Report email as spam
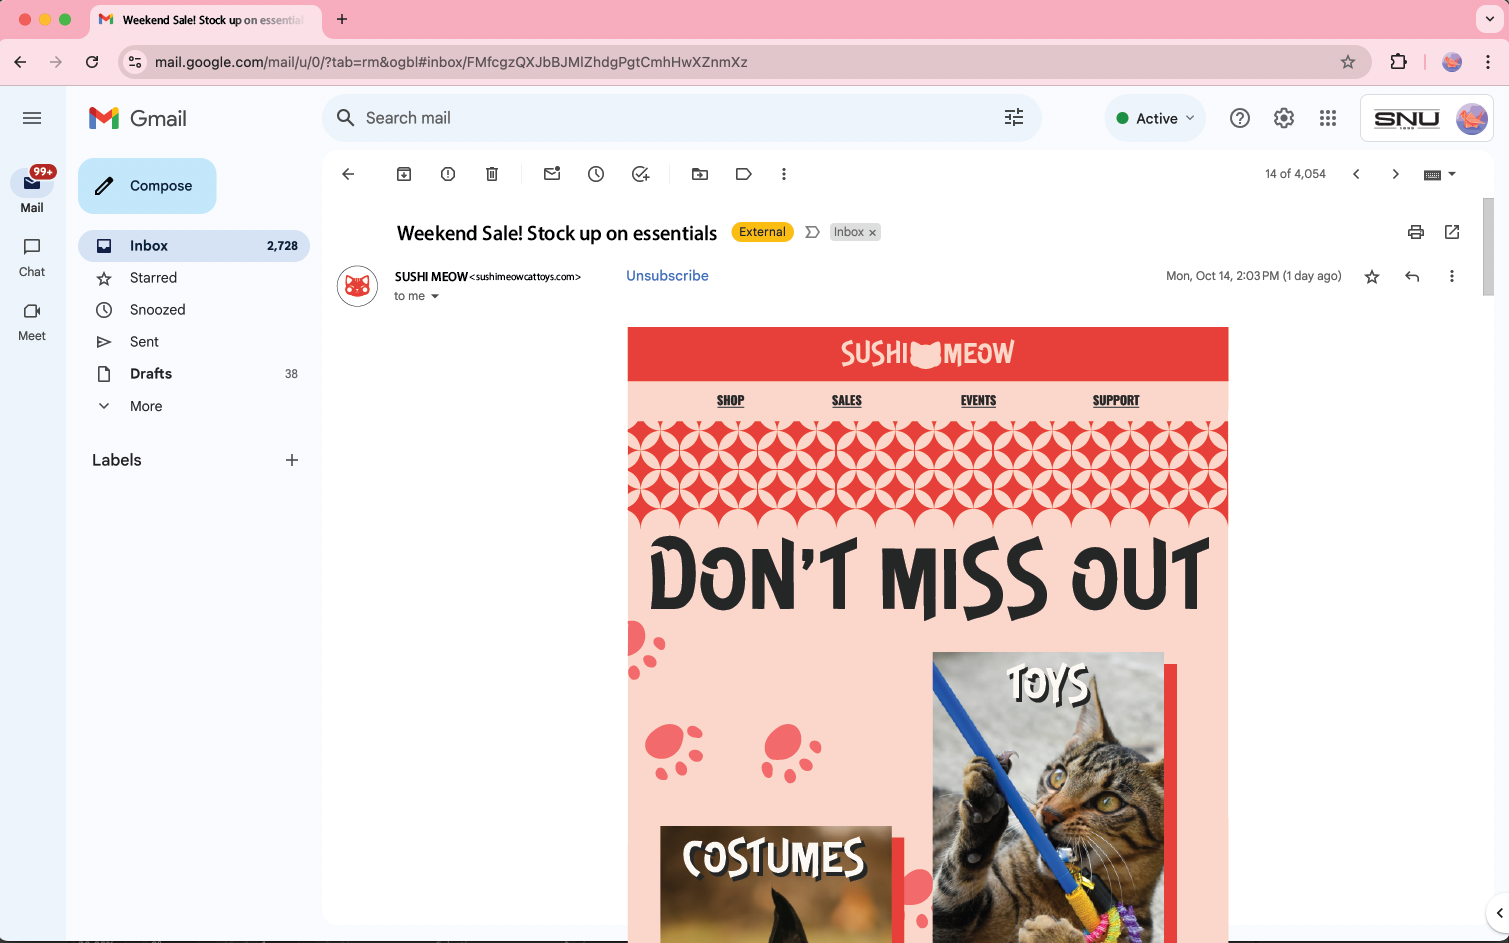The image size is (1509, 943). point(448,174)
